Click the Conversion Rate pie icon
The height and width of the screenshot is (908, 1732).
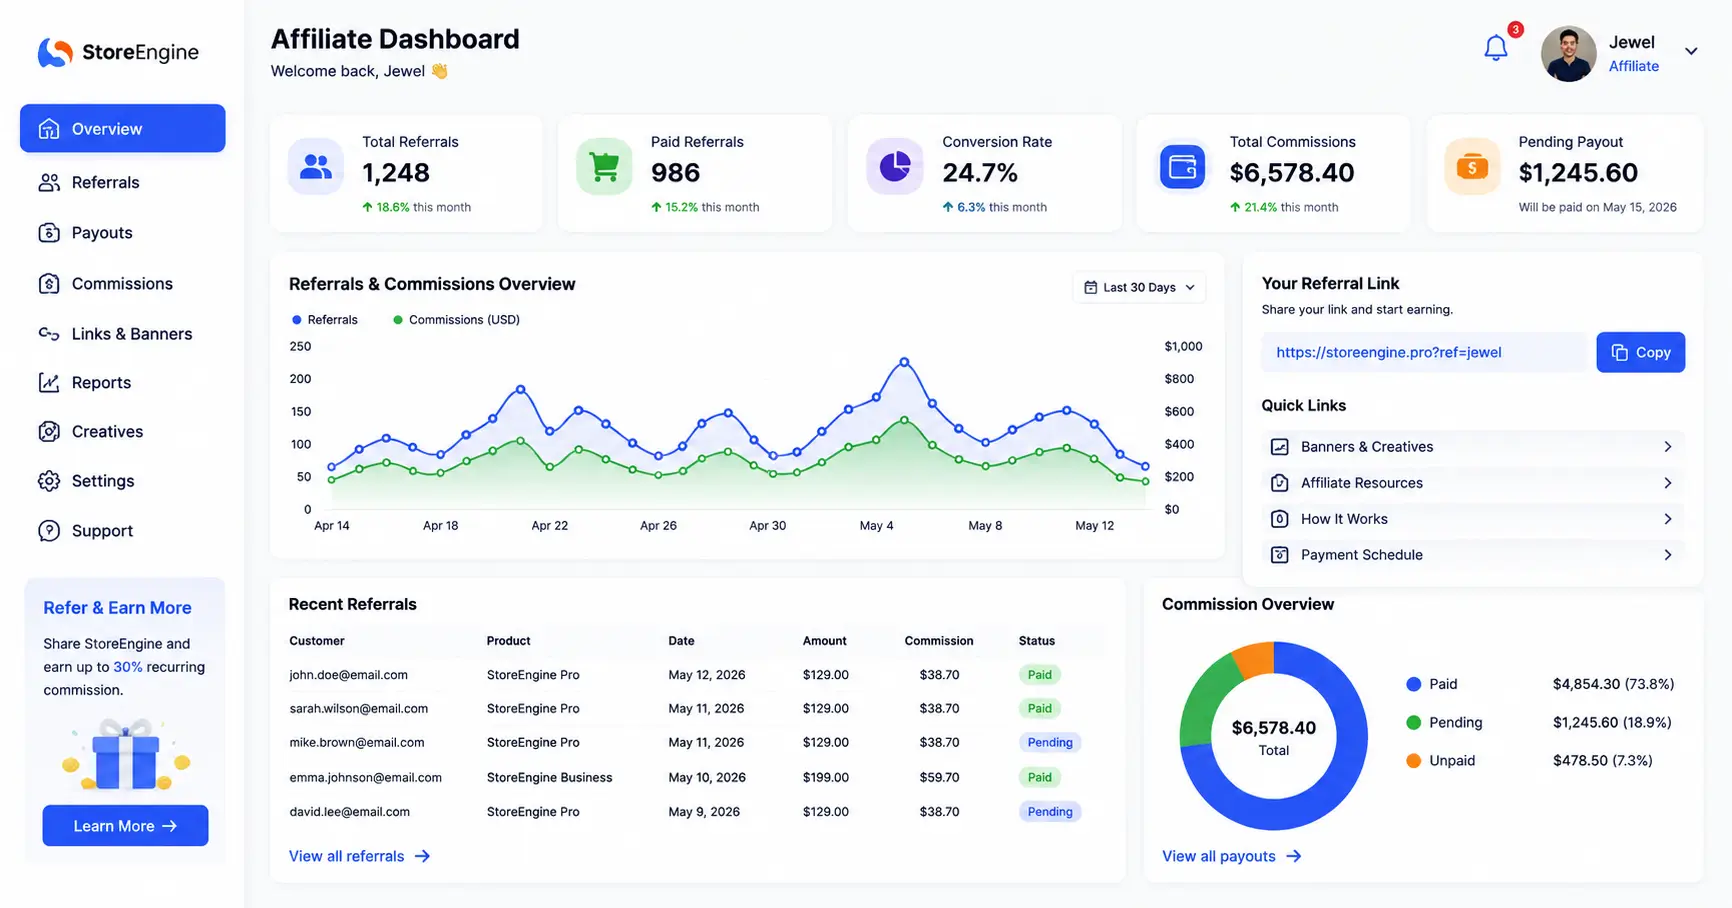tap(894, 166)
